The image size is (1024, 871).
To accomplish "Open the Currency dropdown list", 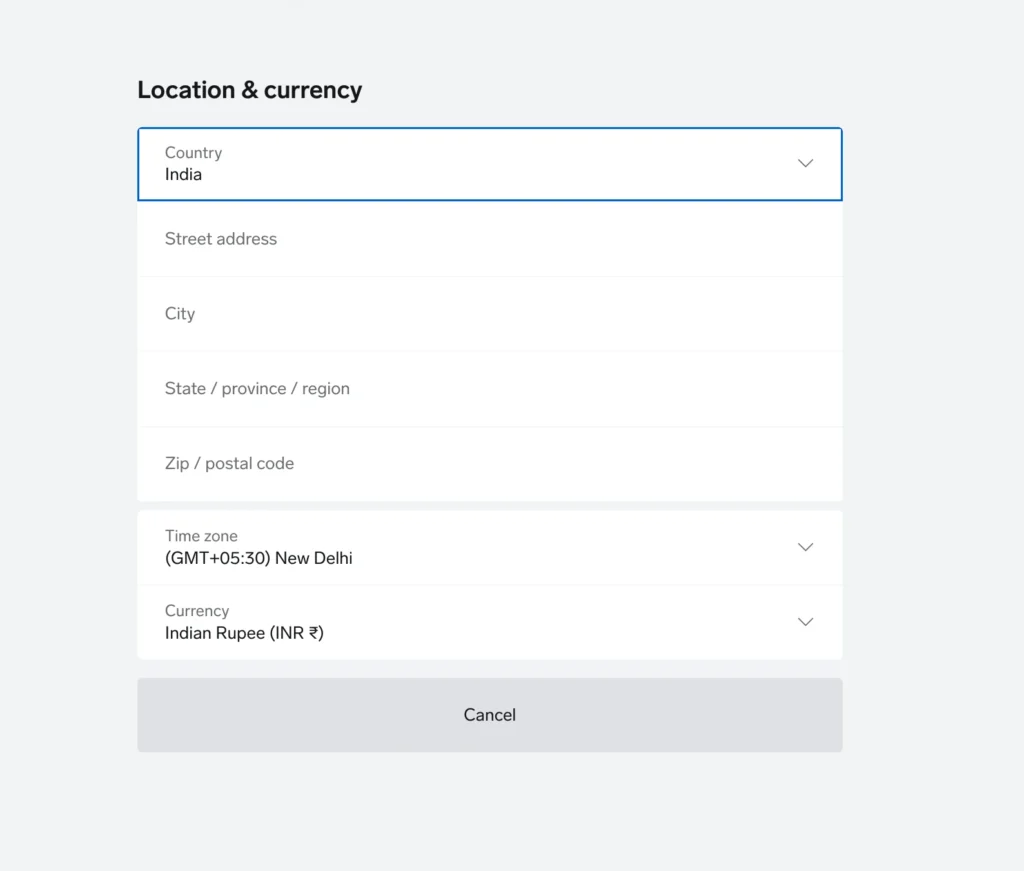I will (489, 622).
